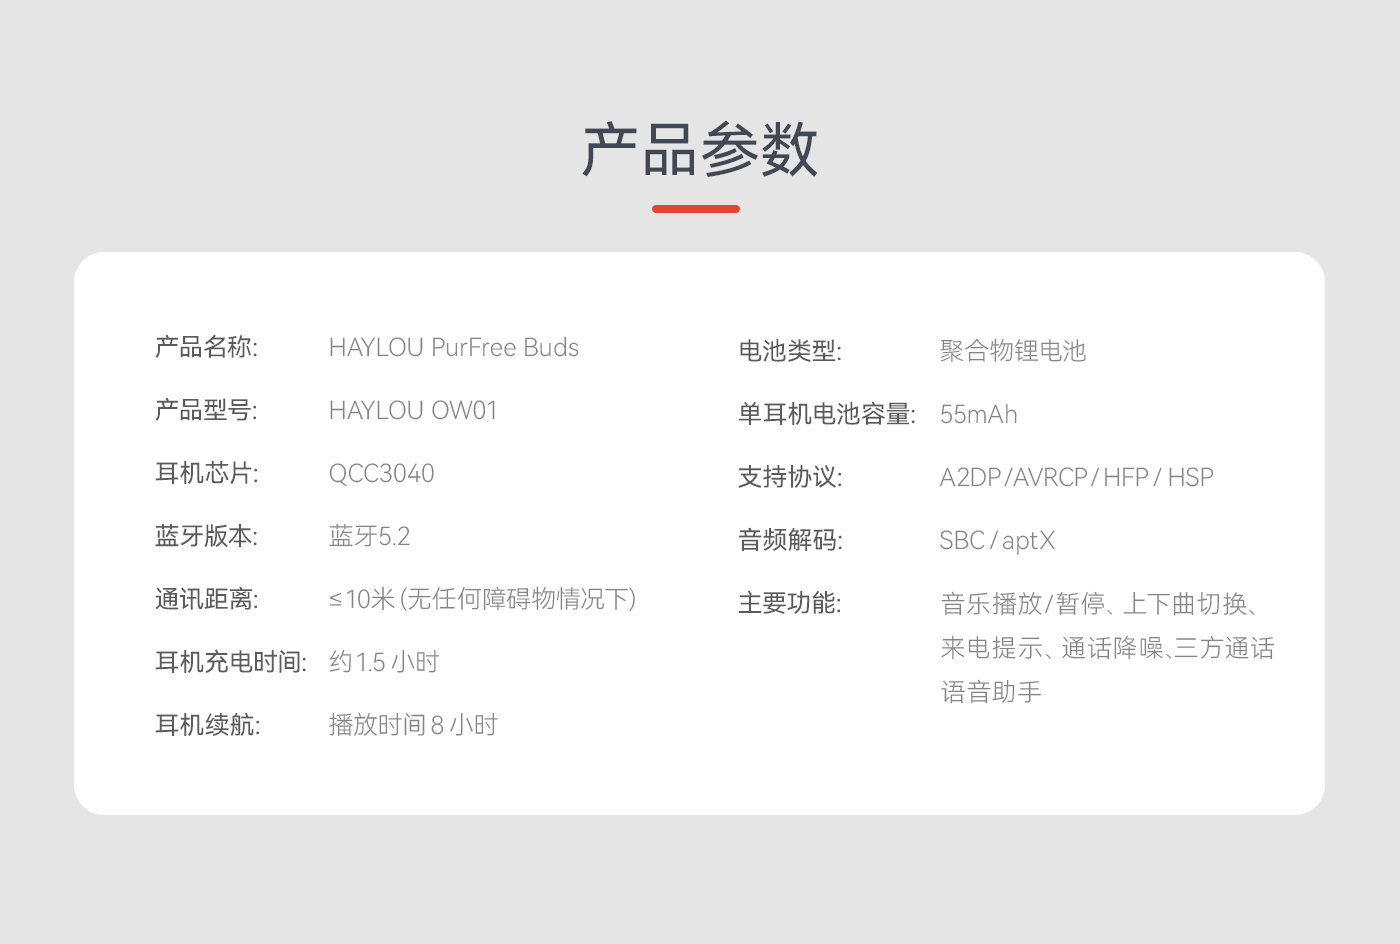Select the 音乐播放/暂停、上下曲切换 line
The image size is (1400, 944).
[1099, 604]
